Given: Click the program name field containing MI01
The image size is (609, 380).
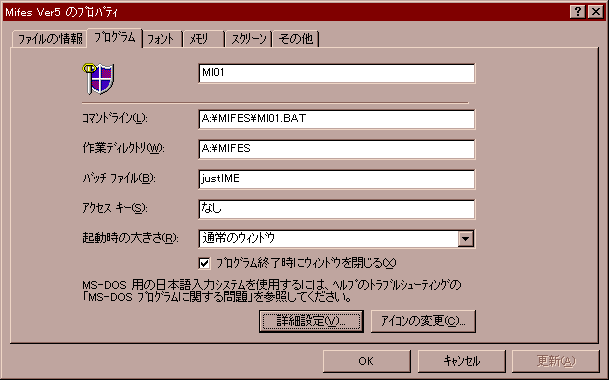Looking at the screenshot, I should click(336, 73).
